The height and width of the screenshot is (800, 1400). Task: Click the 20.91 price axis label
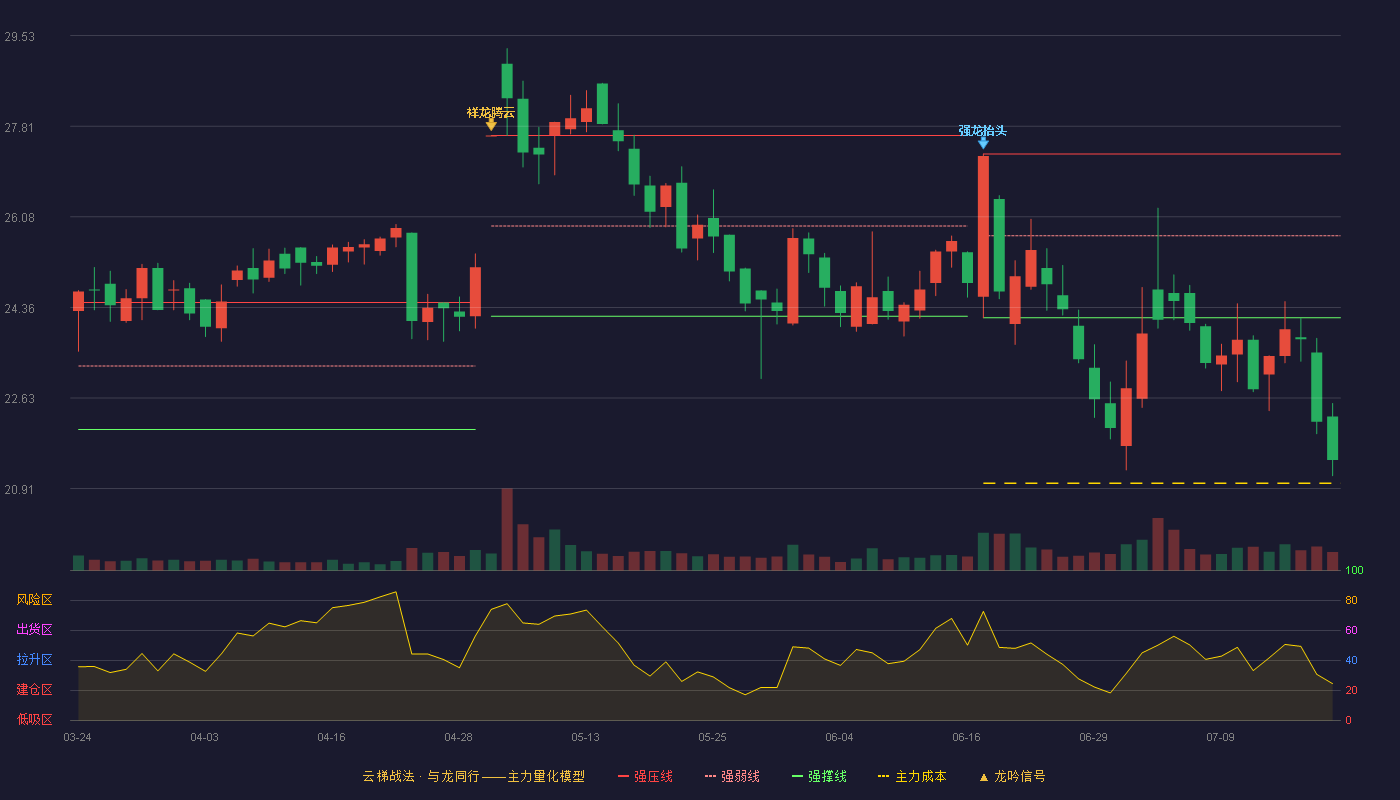click(x=19, y=490)
